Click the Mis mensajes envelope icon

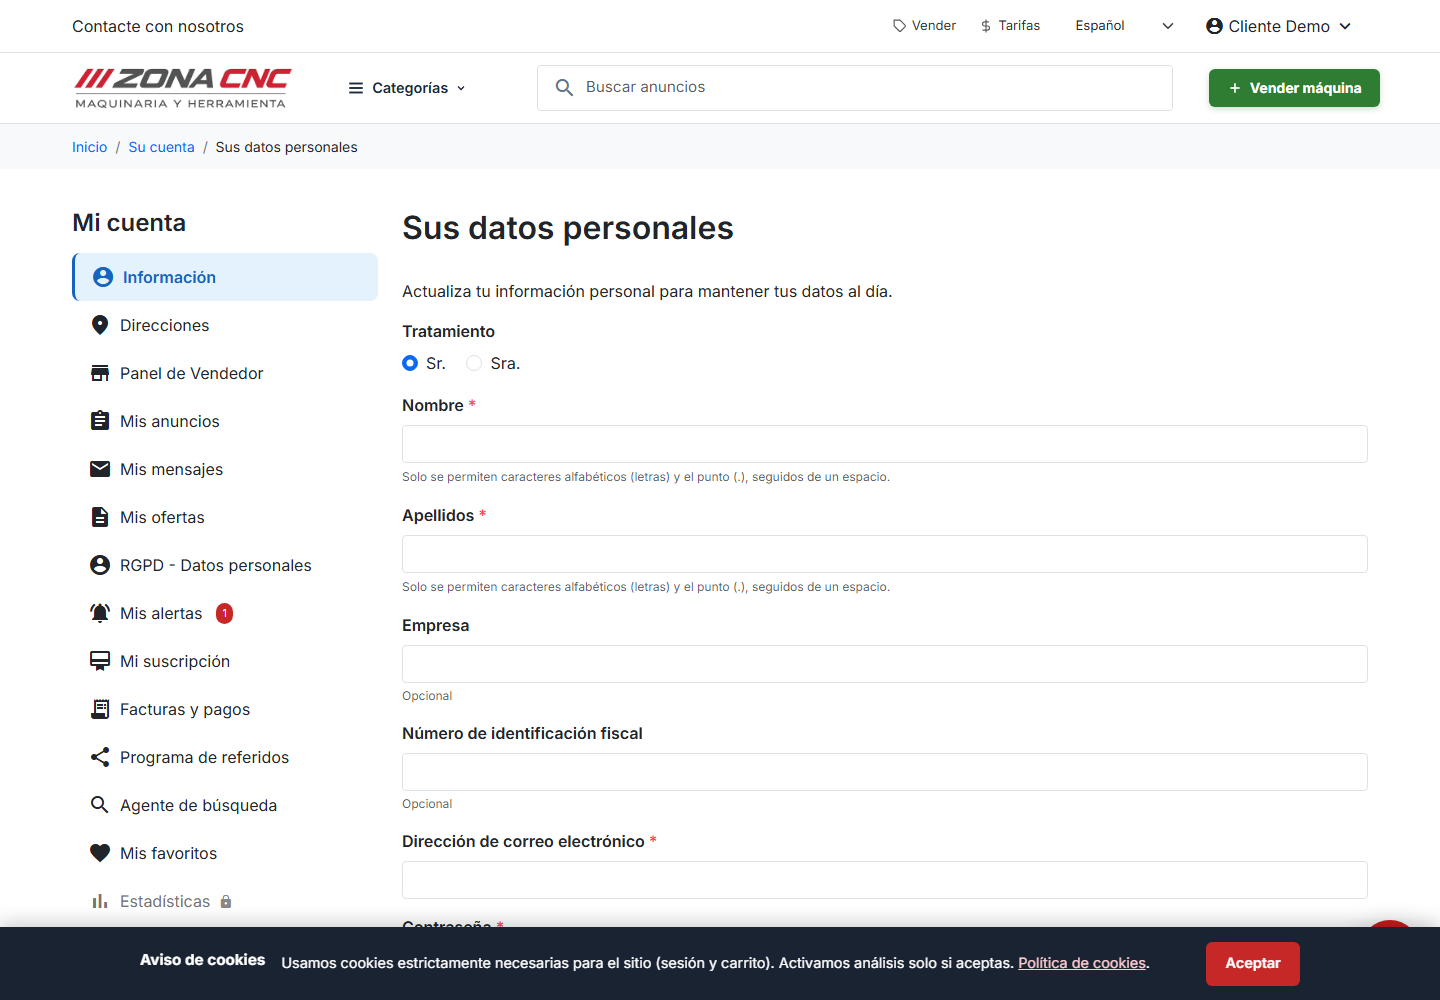(100, 469)
